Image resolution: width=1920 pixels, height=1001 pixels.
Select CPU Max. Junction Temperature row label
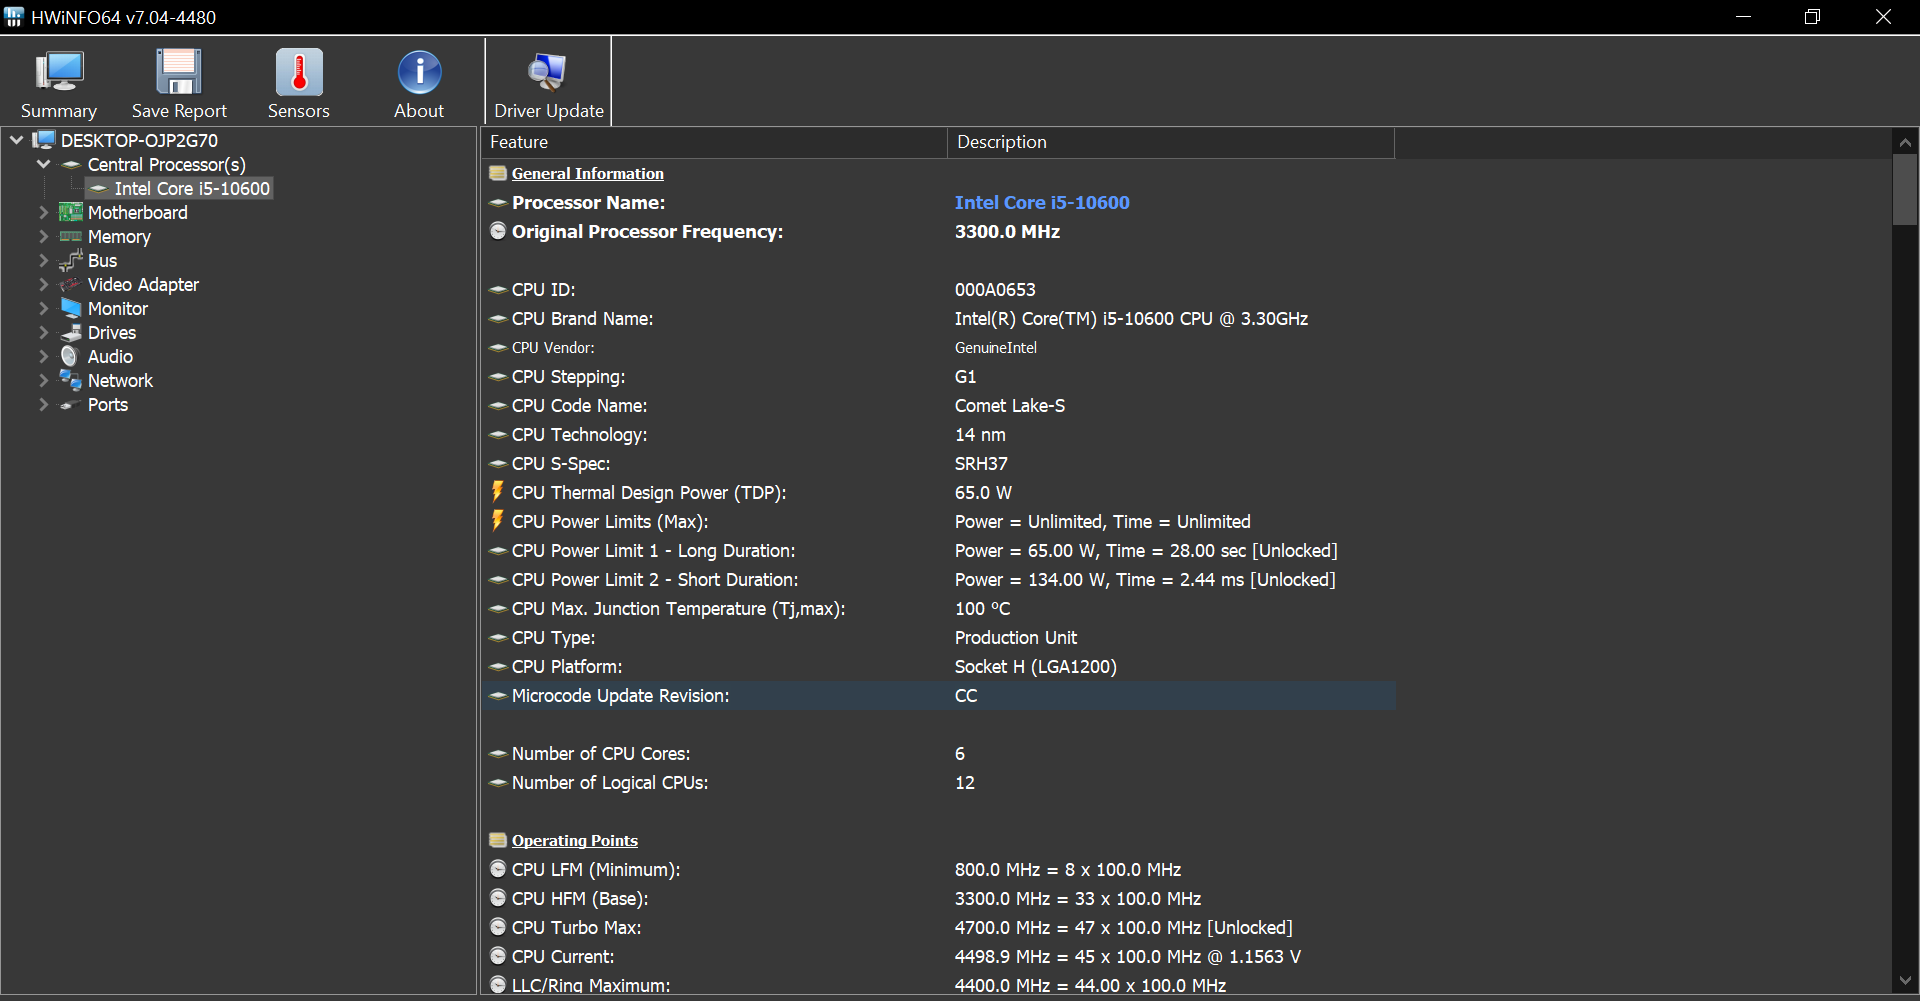tap(678, 609)
